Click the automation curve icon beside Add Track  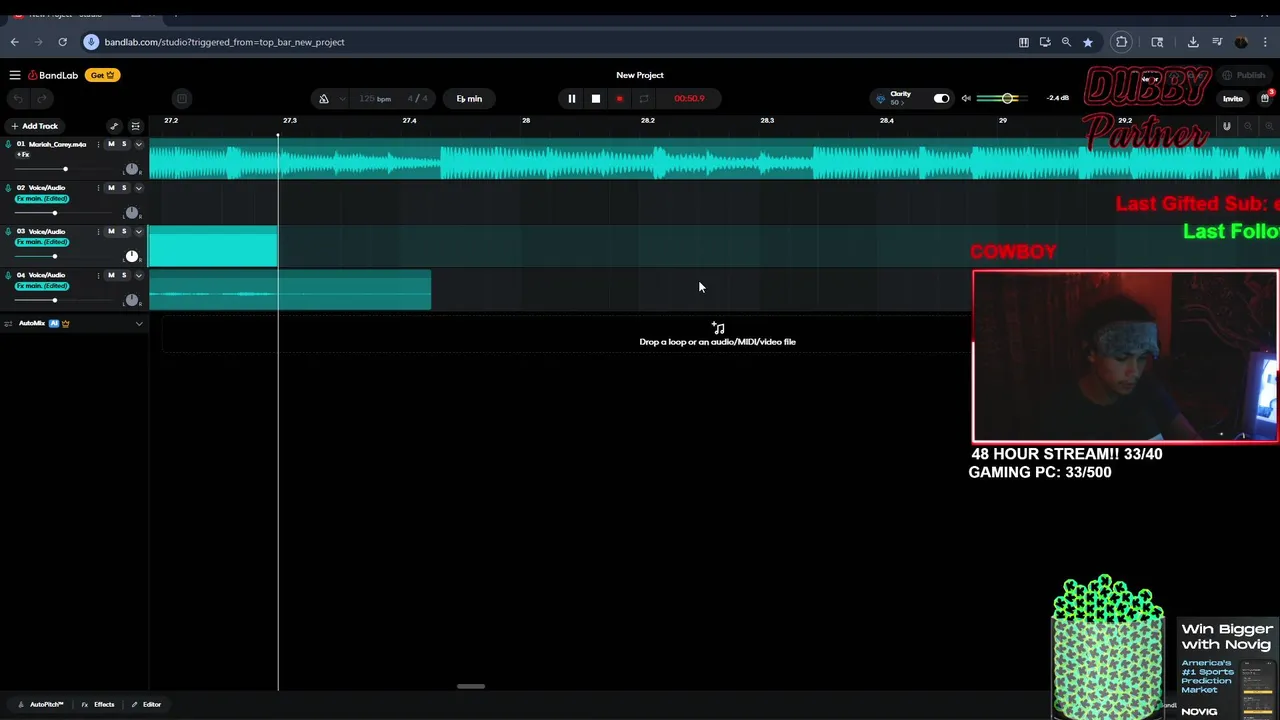(114, 126)
